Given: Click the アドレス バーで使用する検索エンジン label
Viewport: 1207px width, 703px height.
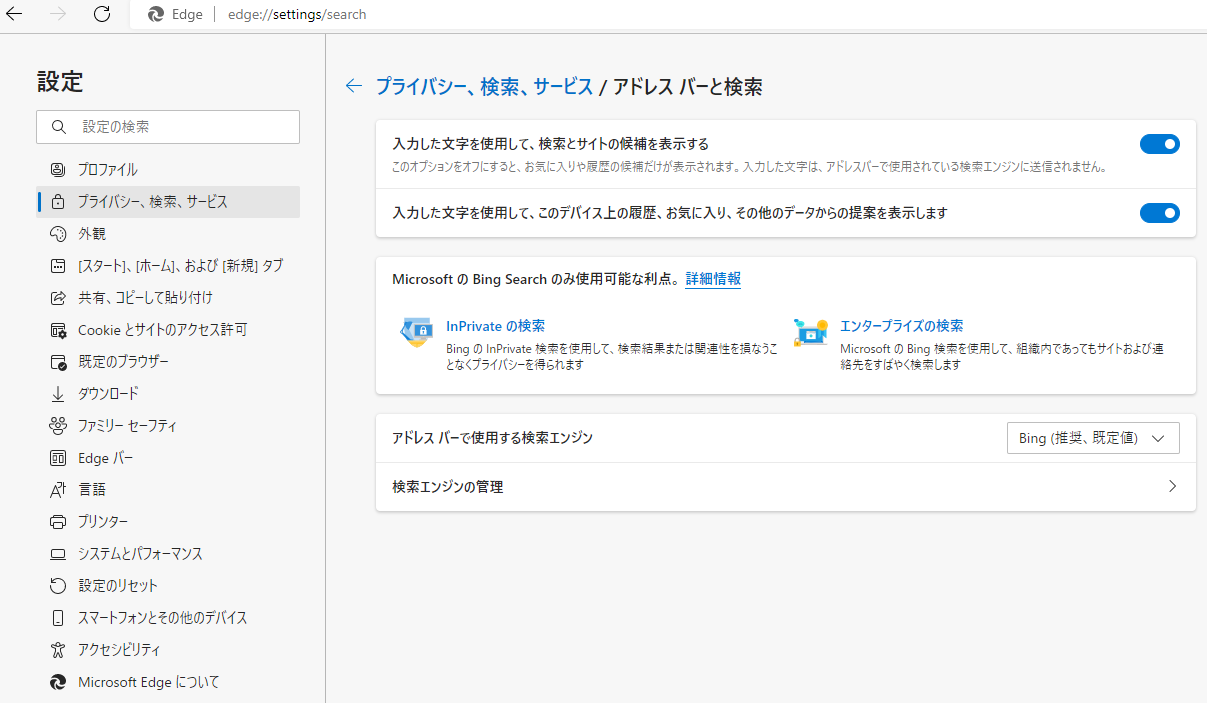Looking at the screenshot, I should [492, 438].
